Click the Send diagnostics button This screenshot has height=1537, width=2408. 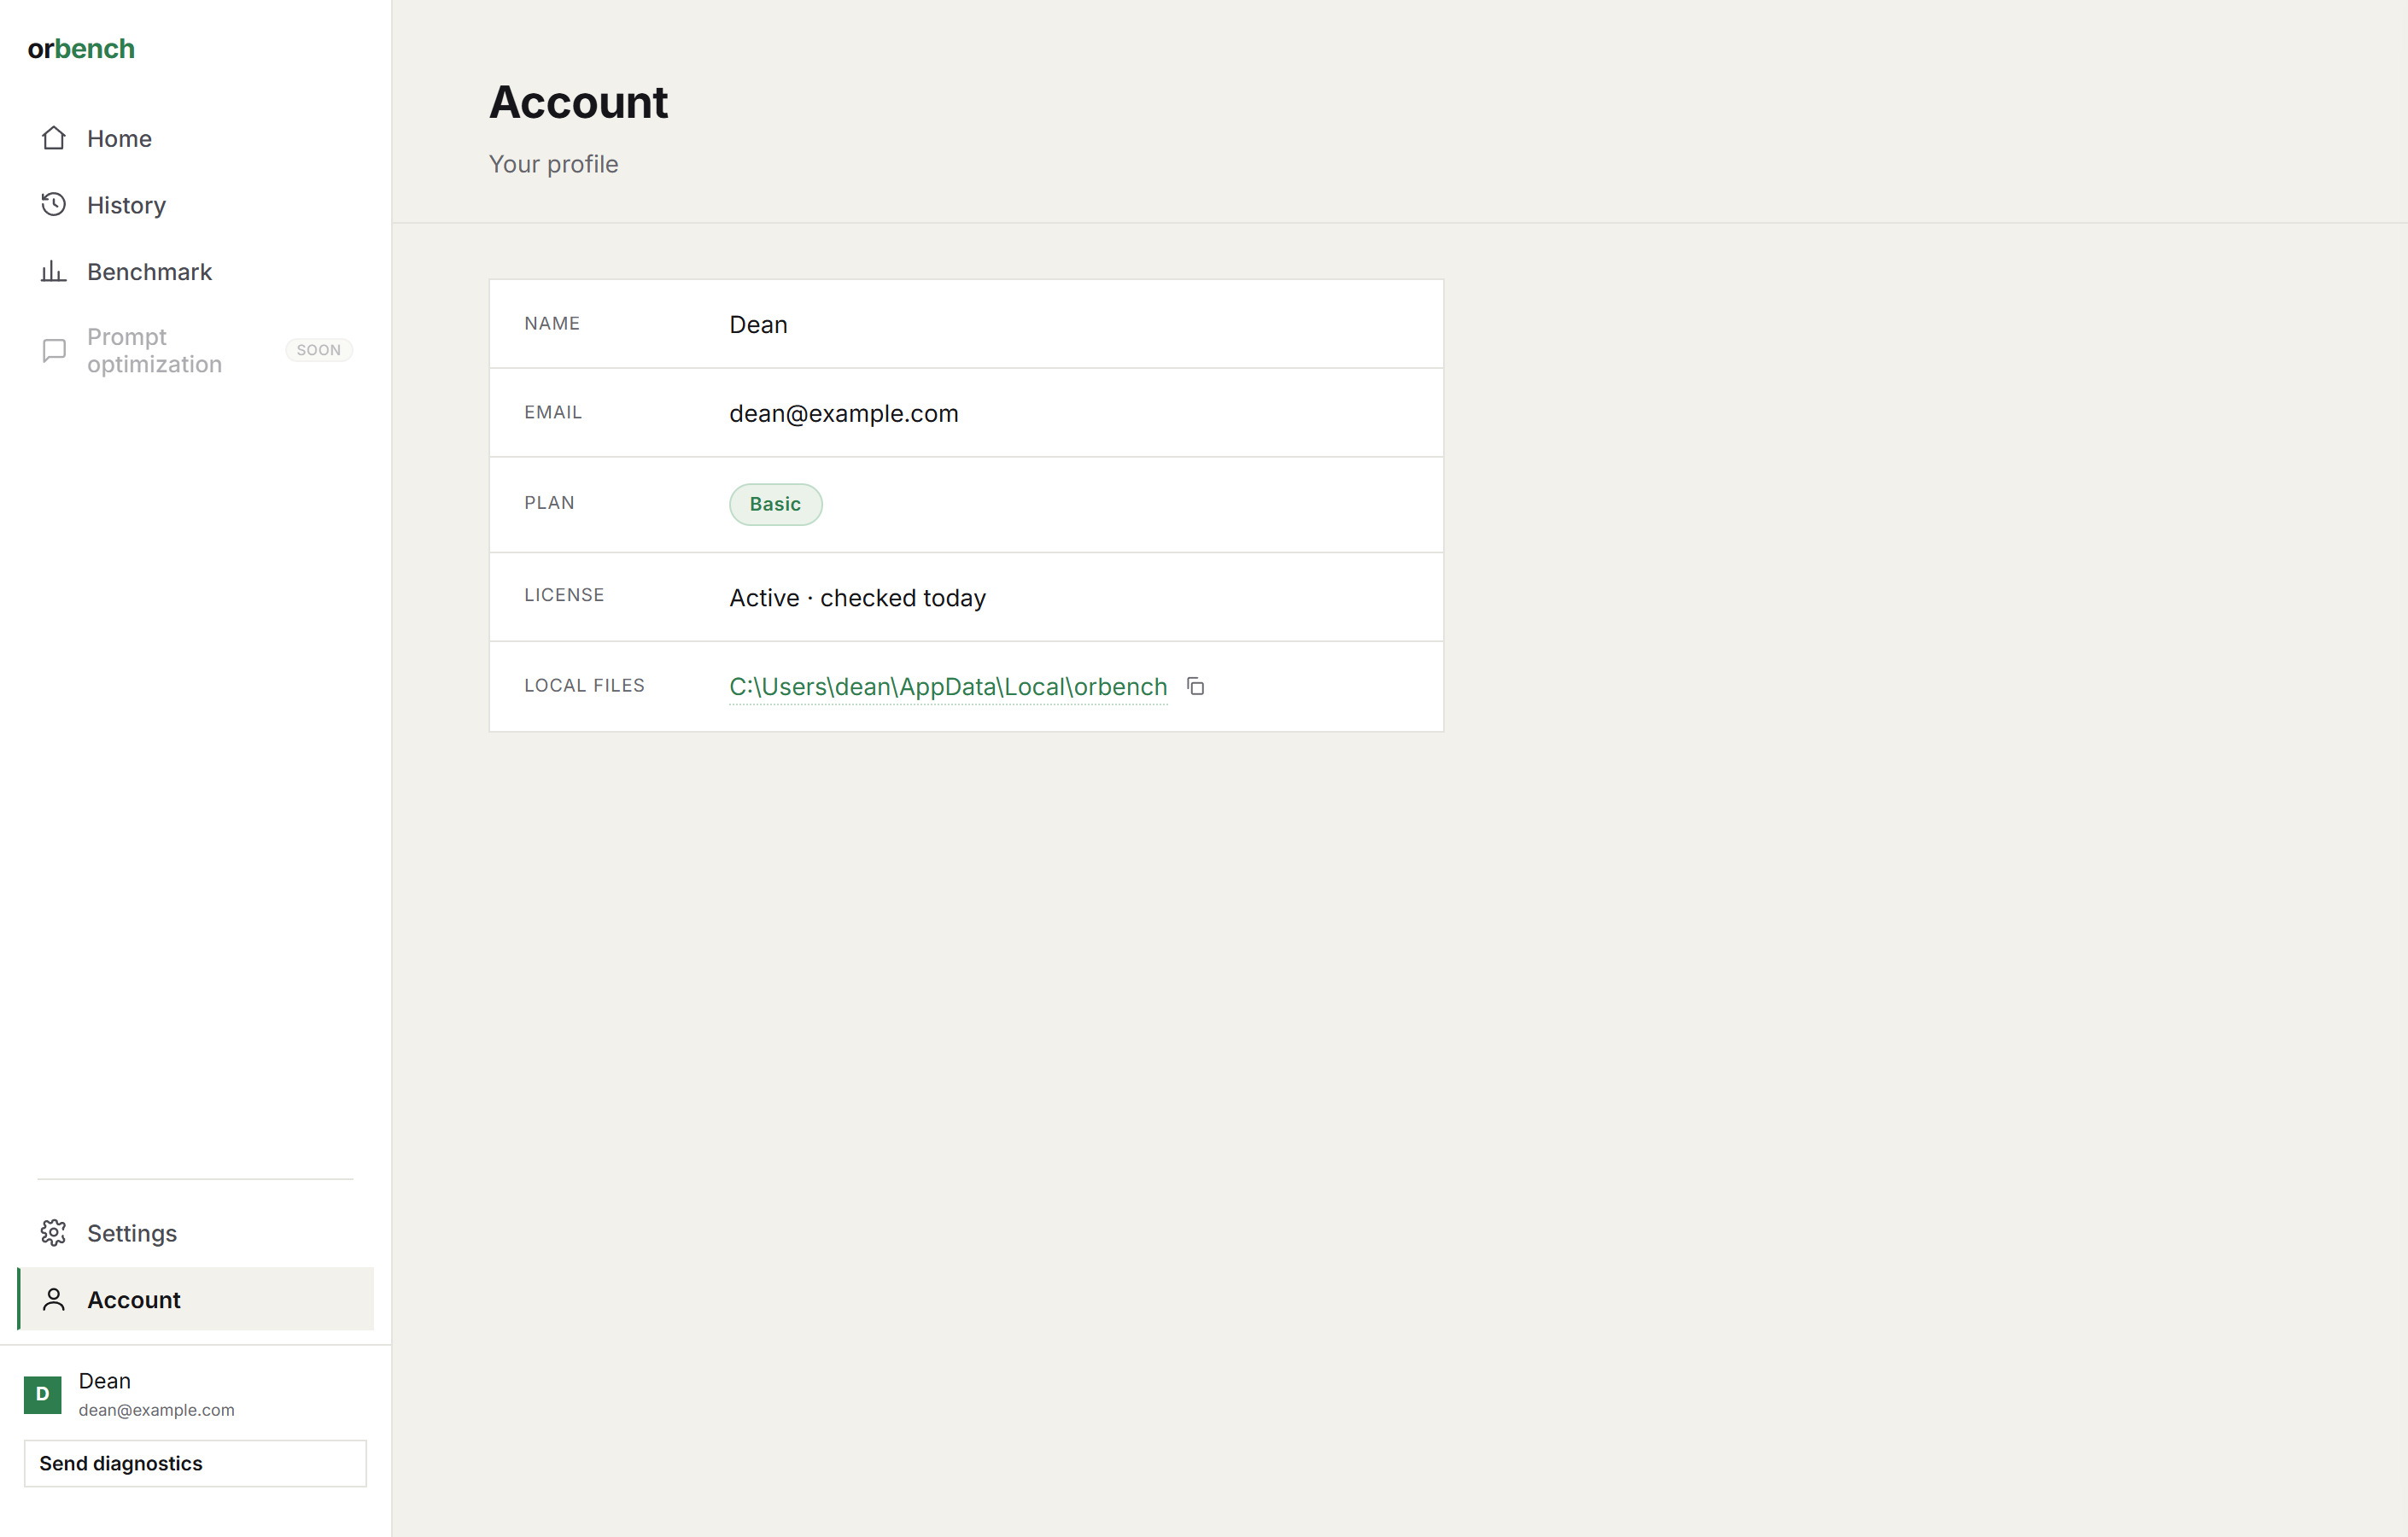click(195, 1463)
